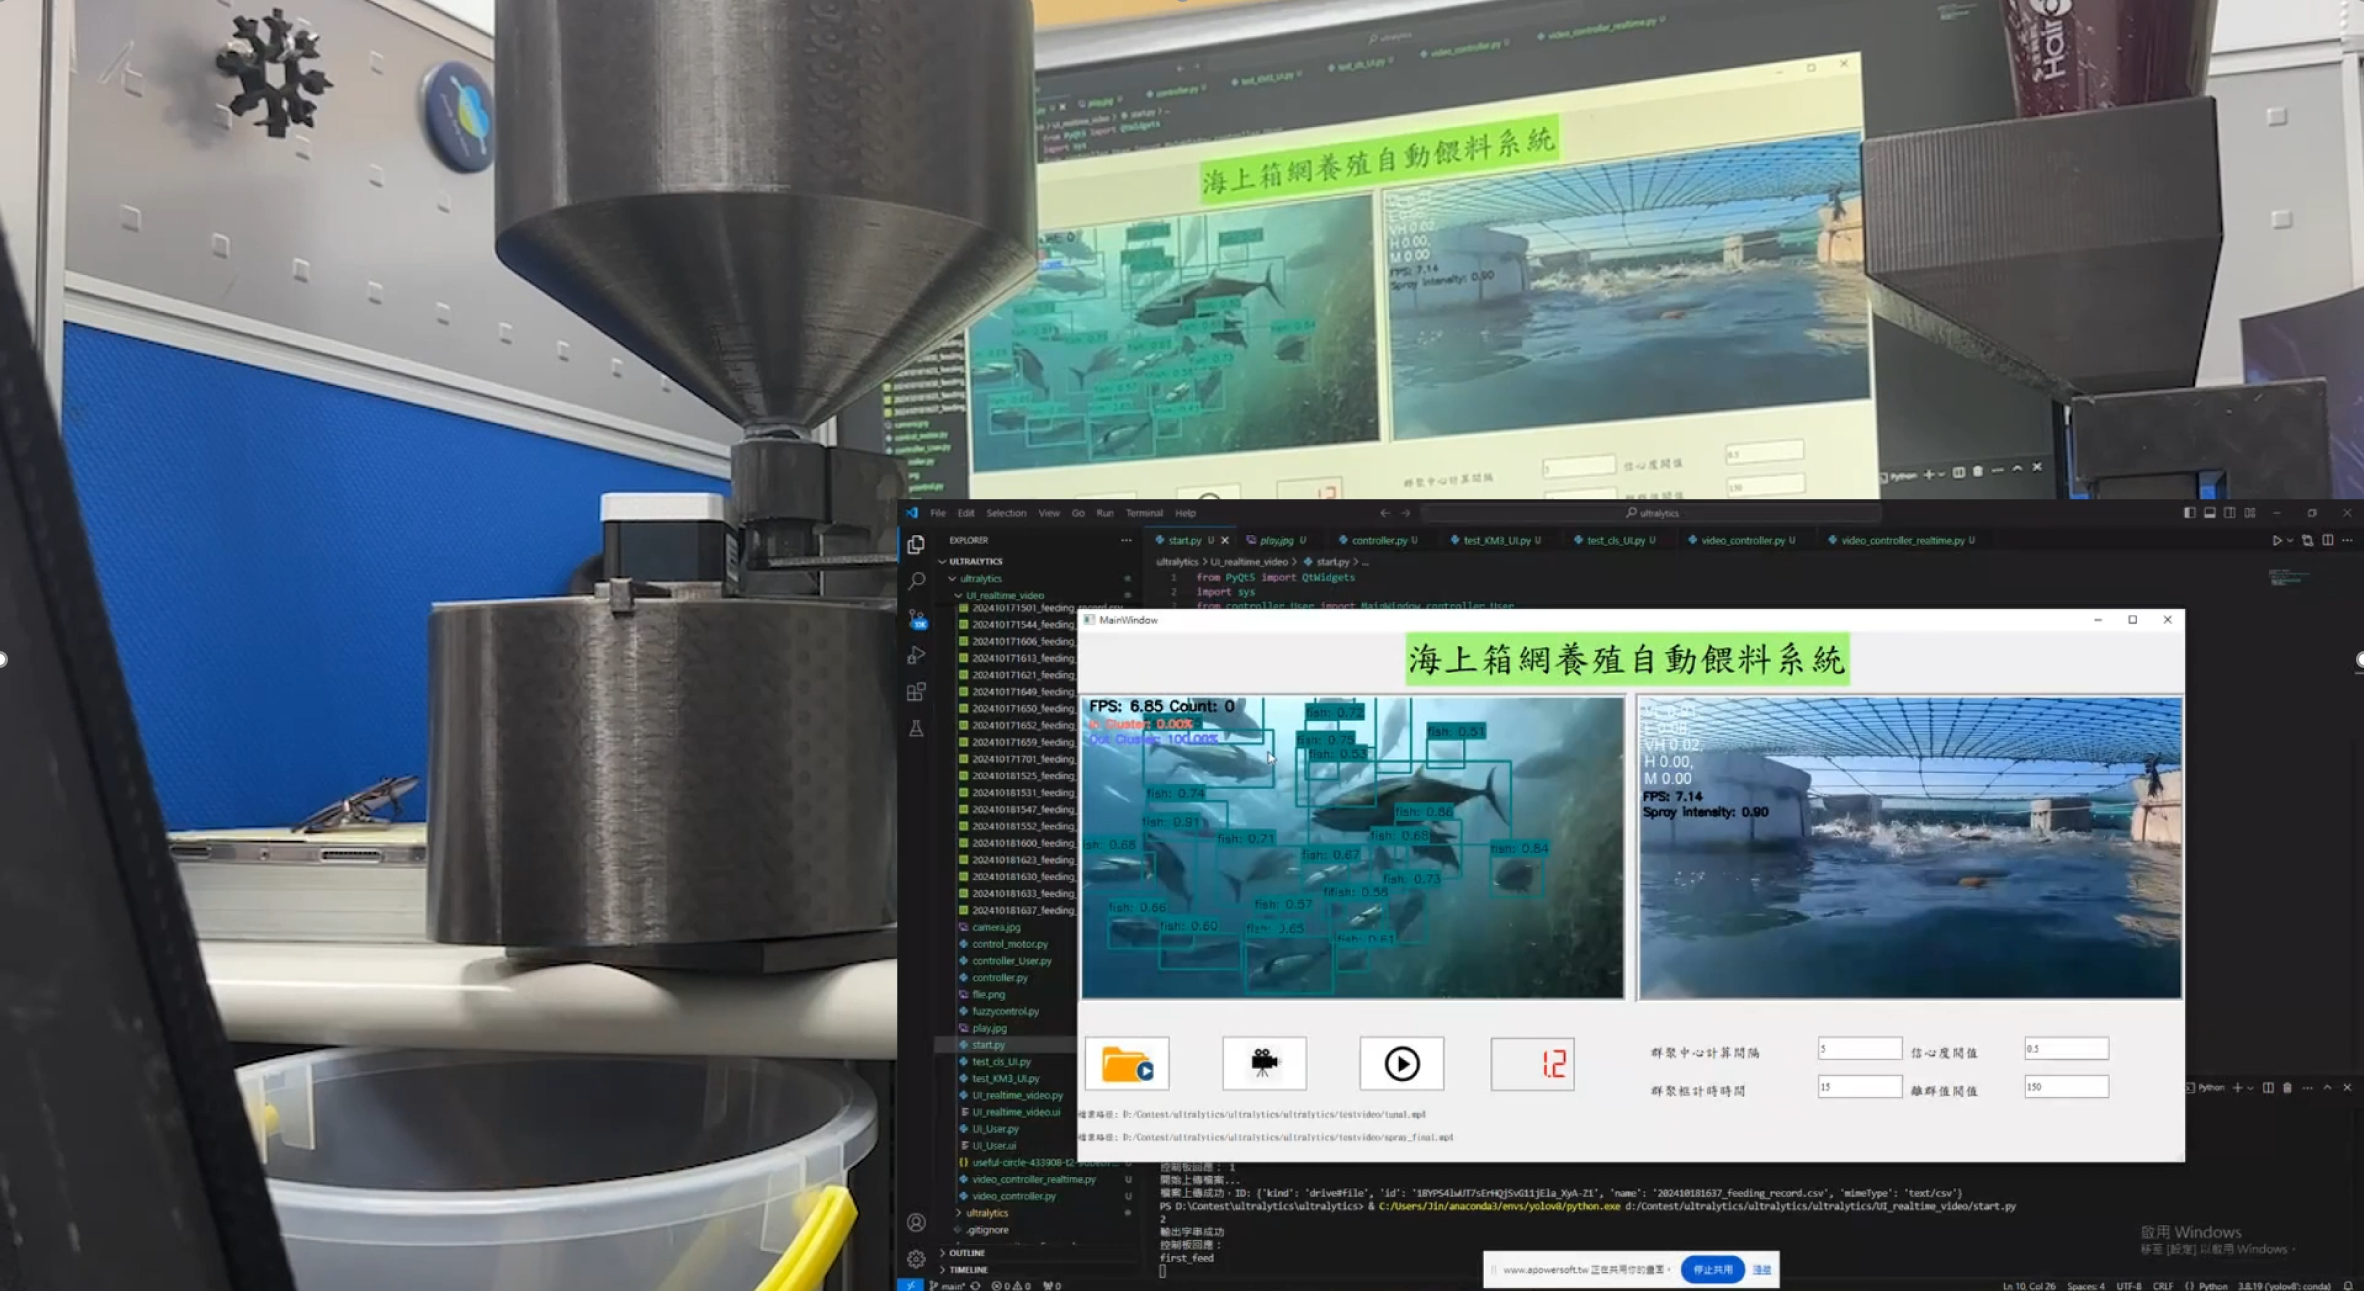
Task: Click the confidence threshold field showing 0.5
Action: (x=2065, y=1048)
